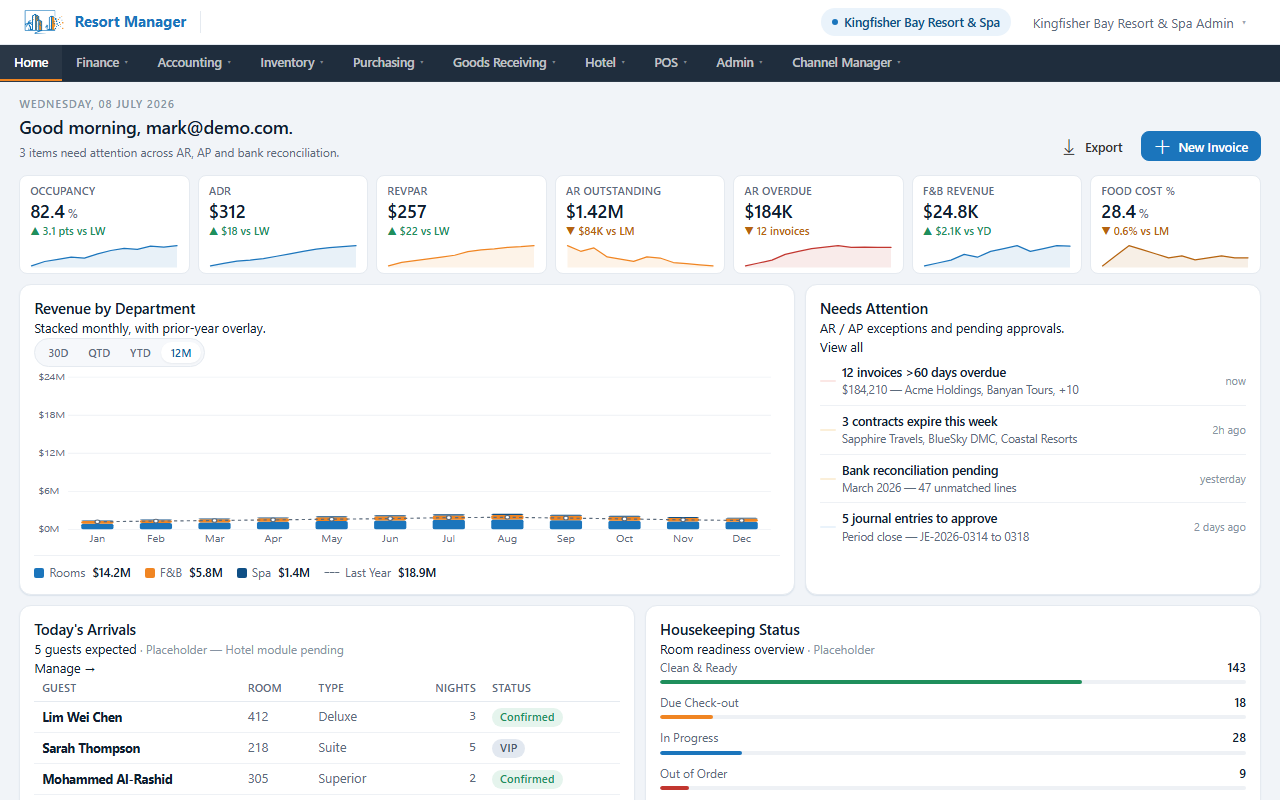Click the dashed Last Year legend marker
Viewport: 1280px width, 800px height.
[332, 573]
